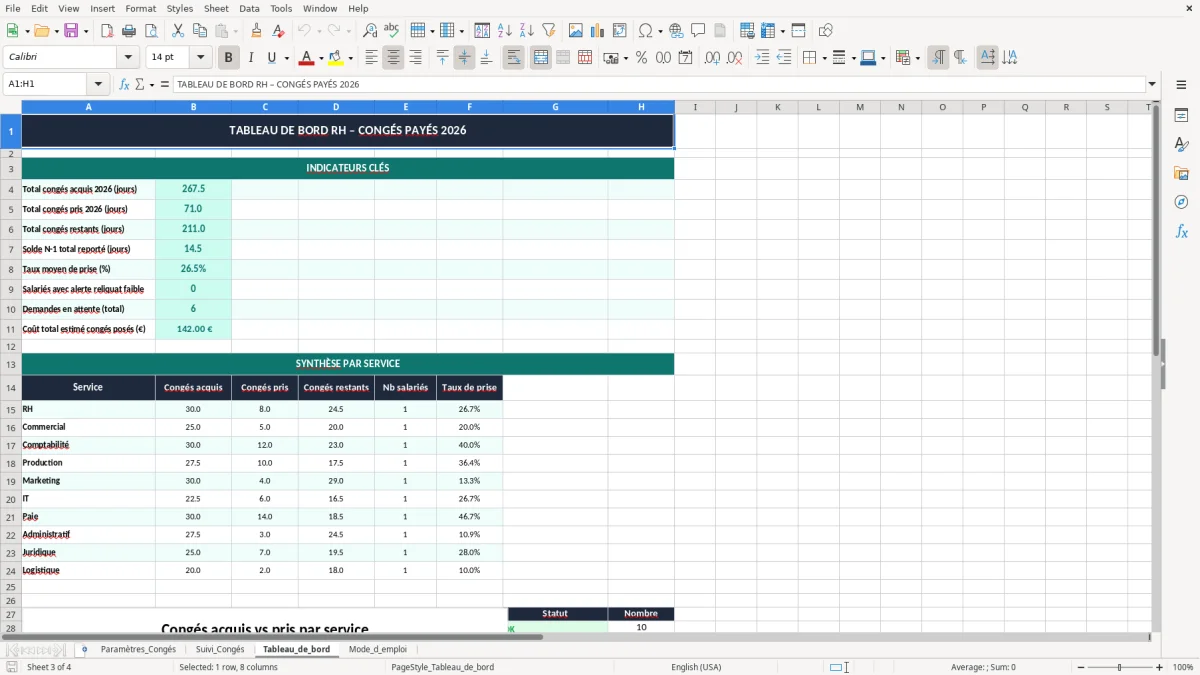Image resolution: width=1200 pixels, height=675 pixels.
Task: Format selection as date
Action: tap(685, 58)
